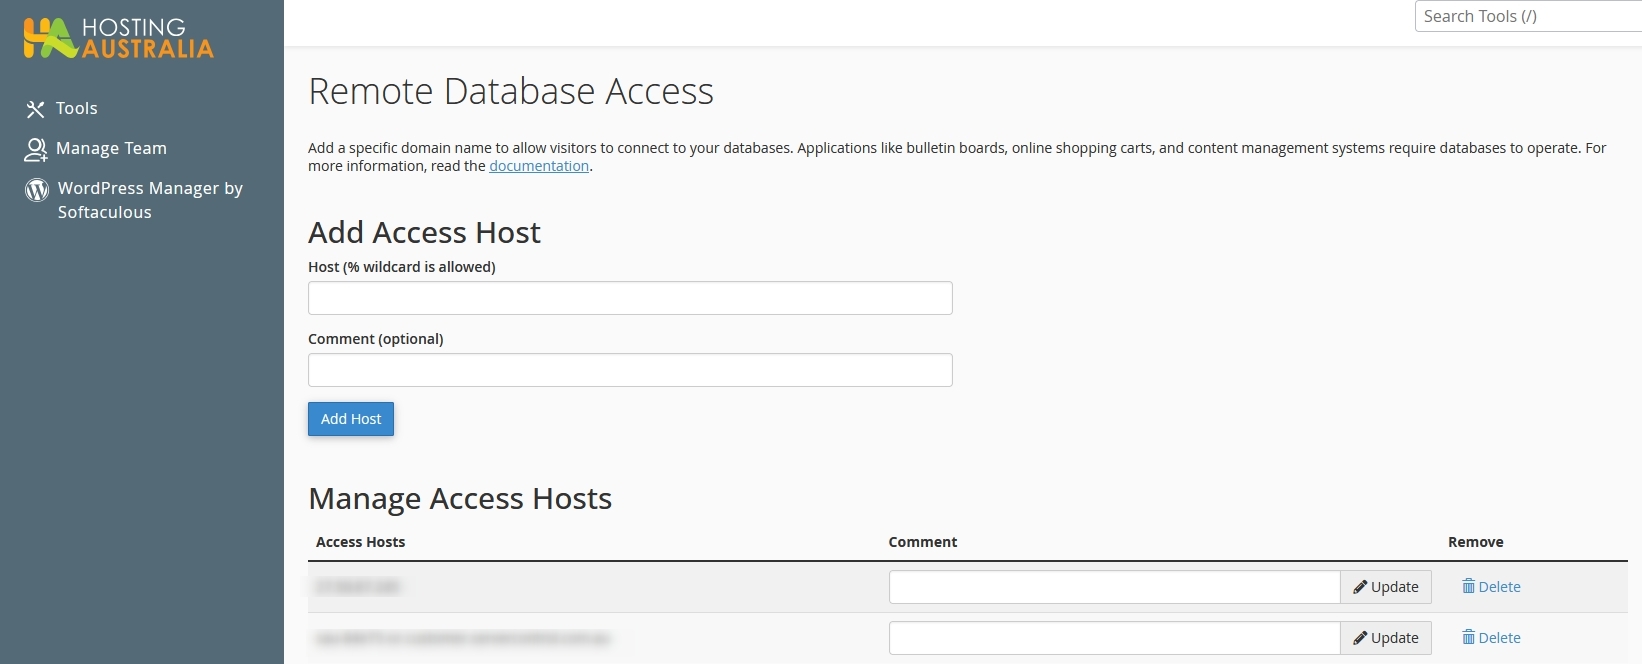Select the first blurred access host entry
The image size is (1642, 664).
(358, 587)
